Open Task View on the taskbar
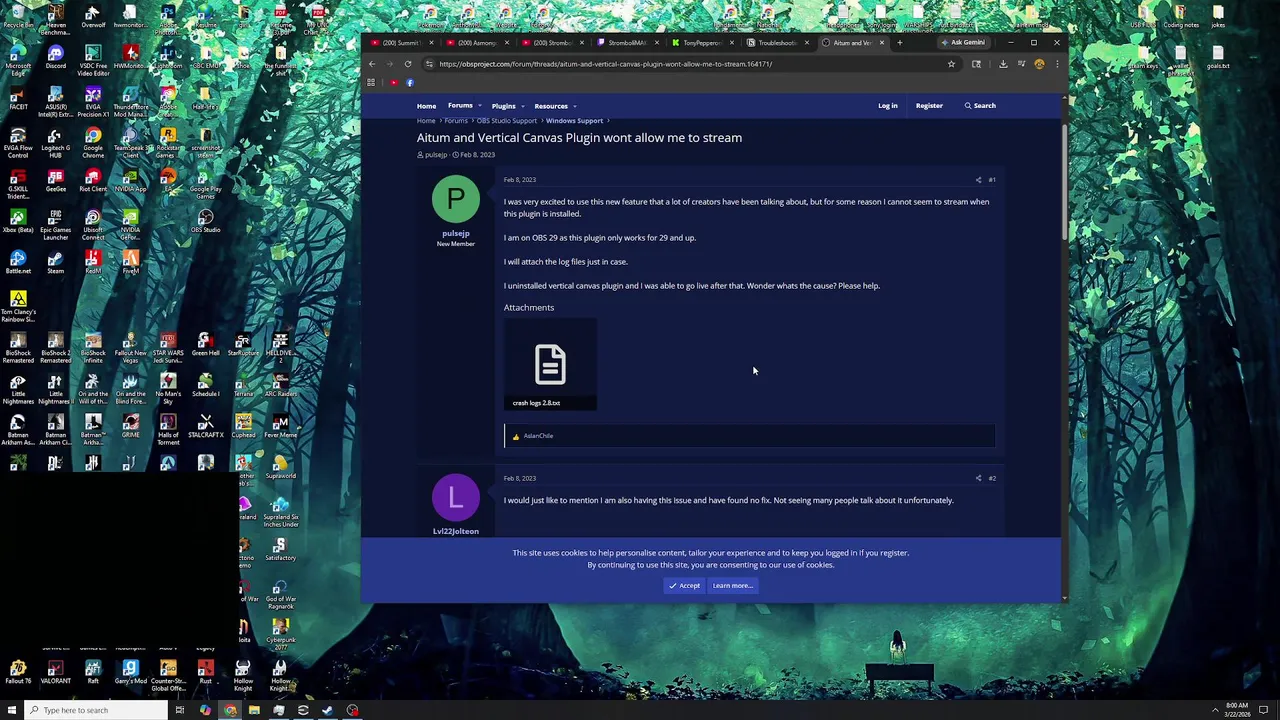 (179, 710)
